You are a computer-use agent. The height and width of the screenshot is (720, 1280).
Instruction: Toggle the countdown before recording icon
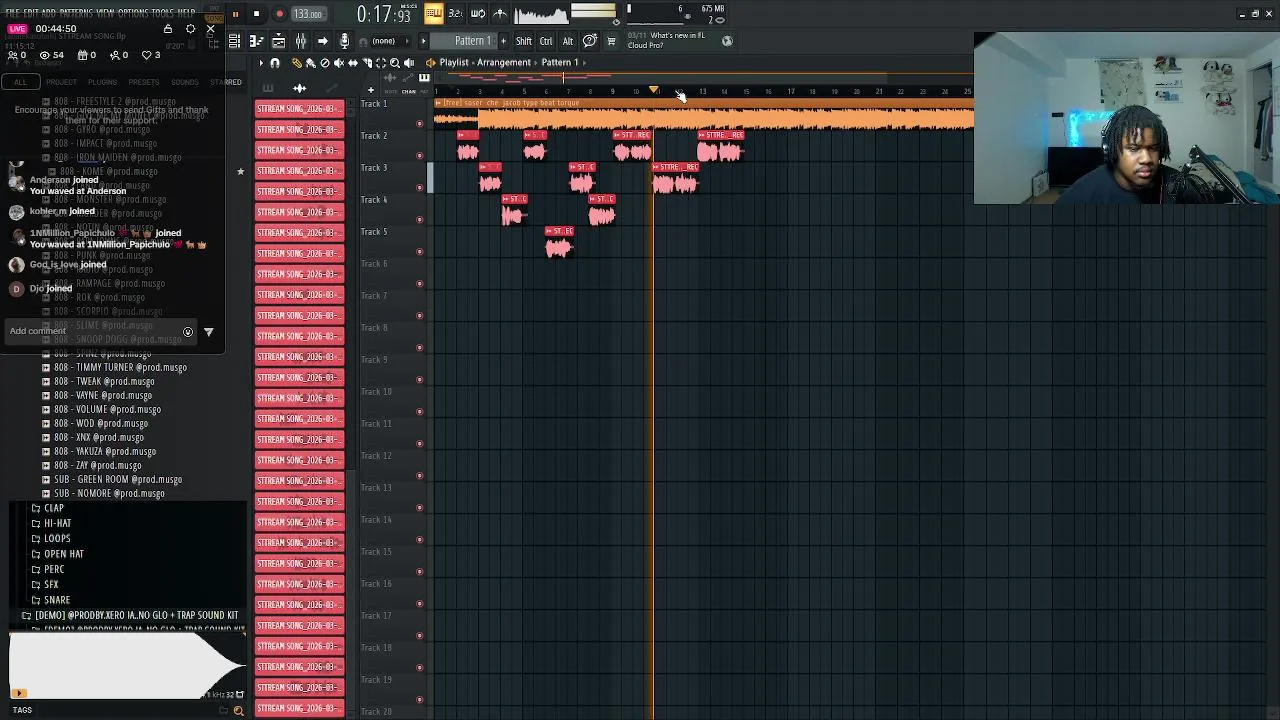click(455, 14)
